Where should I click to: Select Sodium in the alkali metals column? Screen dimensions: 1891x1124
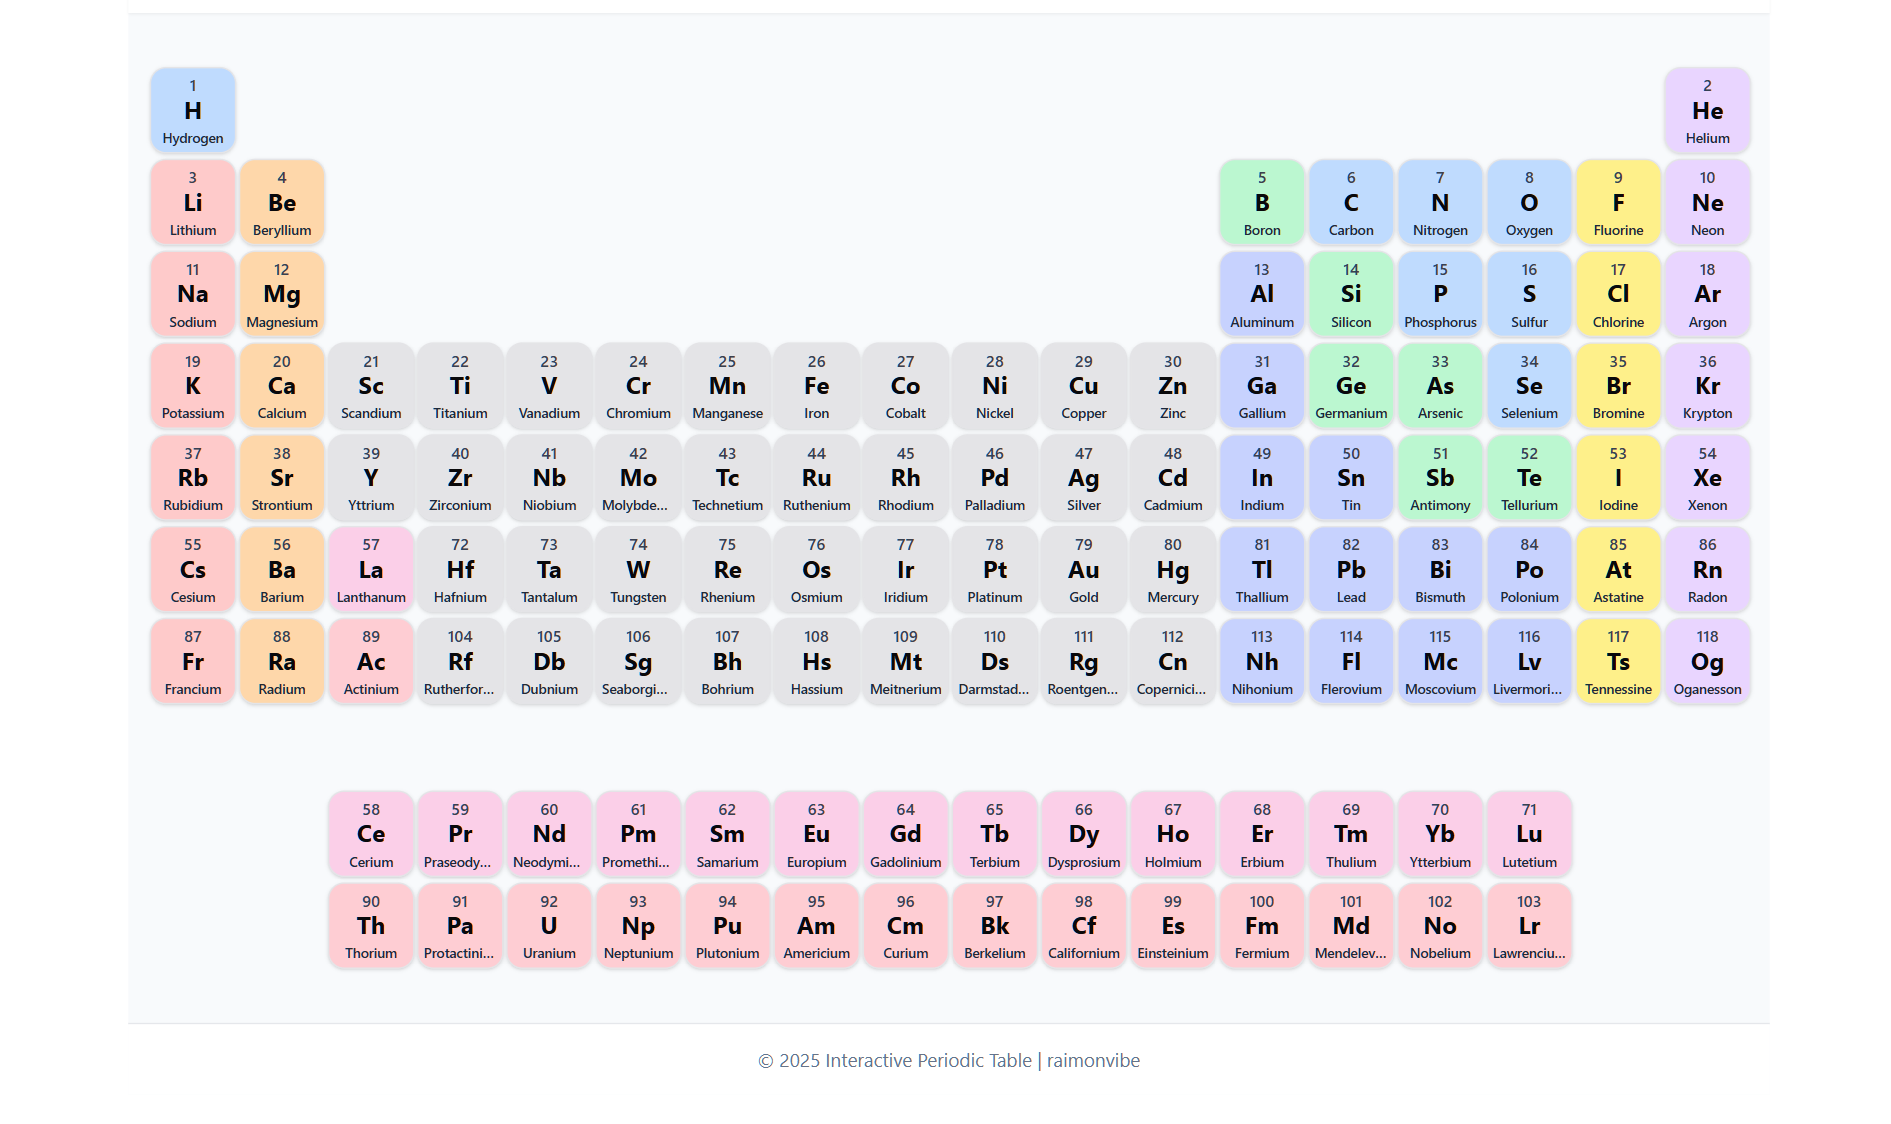(x=192, y=294)
